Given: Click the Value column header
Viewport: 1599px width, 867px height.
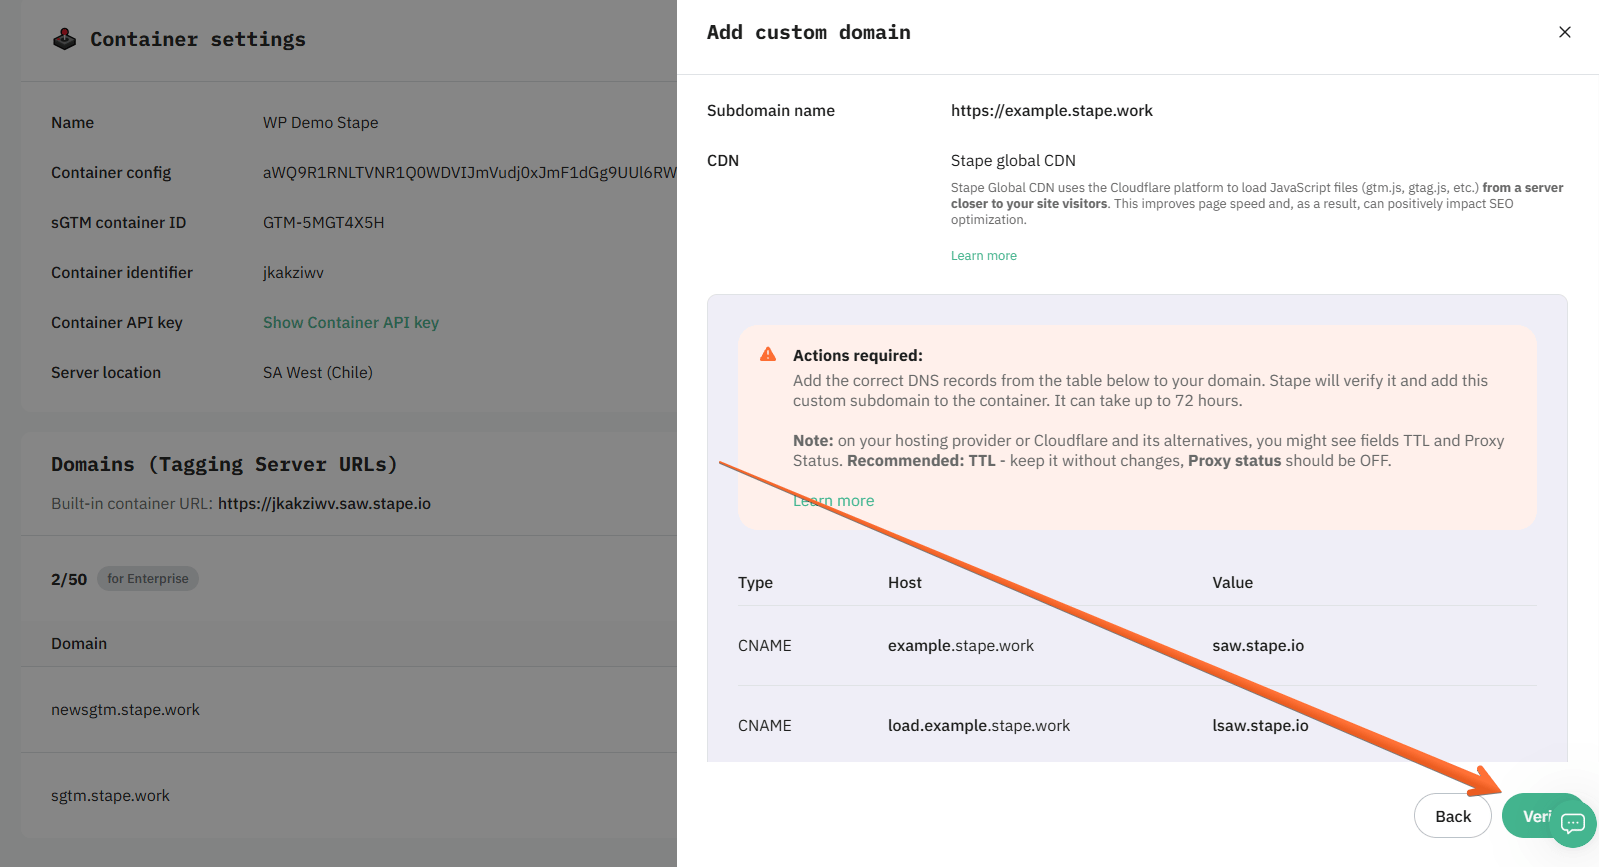Looking at the screenshot, I should click(1233, 583).
